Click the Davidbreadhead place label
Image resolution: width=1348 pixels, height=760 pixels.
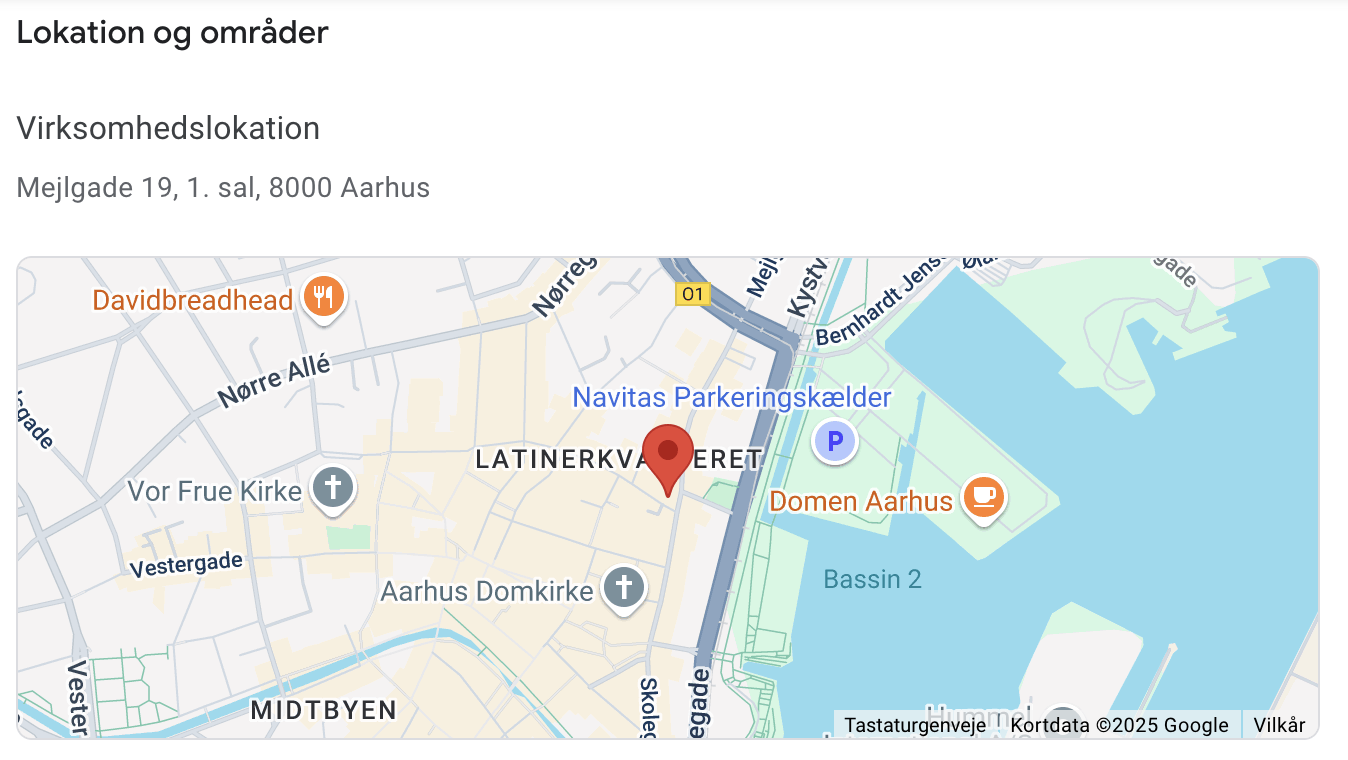point(193,300)
